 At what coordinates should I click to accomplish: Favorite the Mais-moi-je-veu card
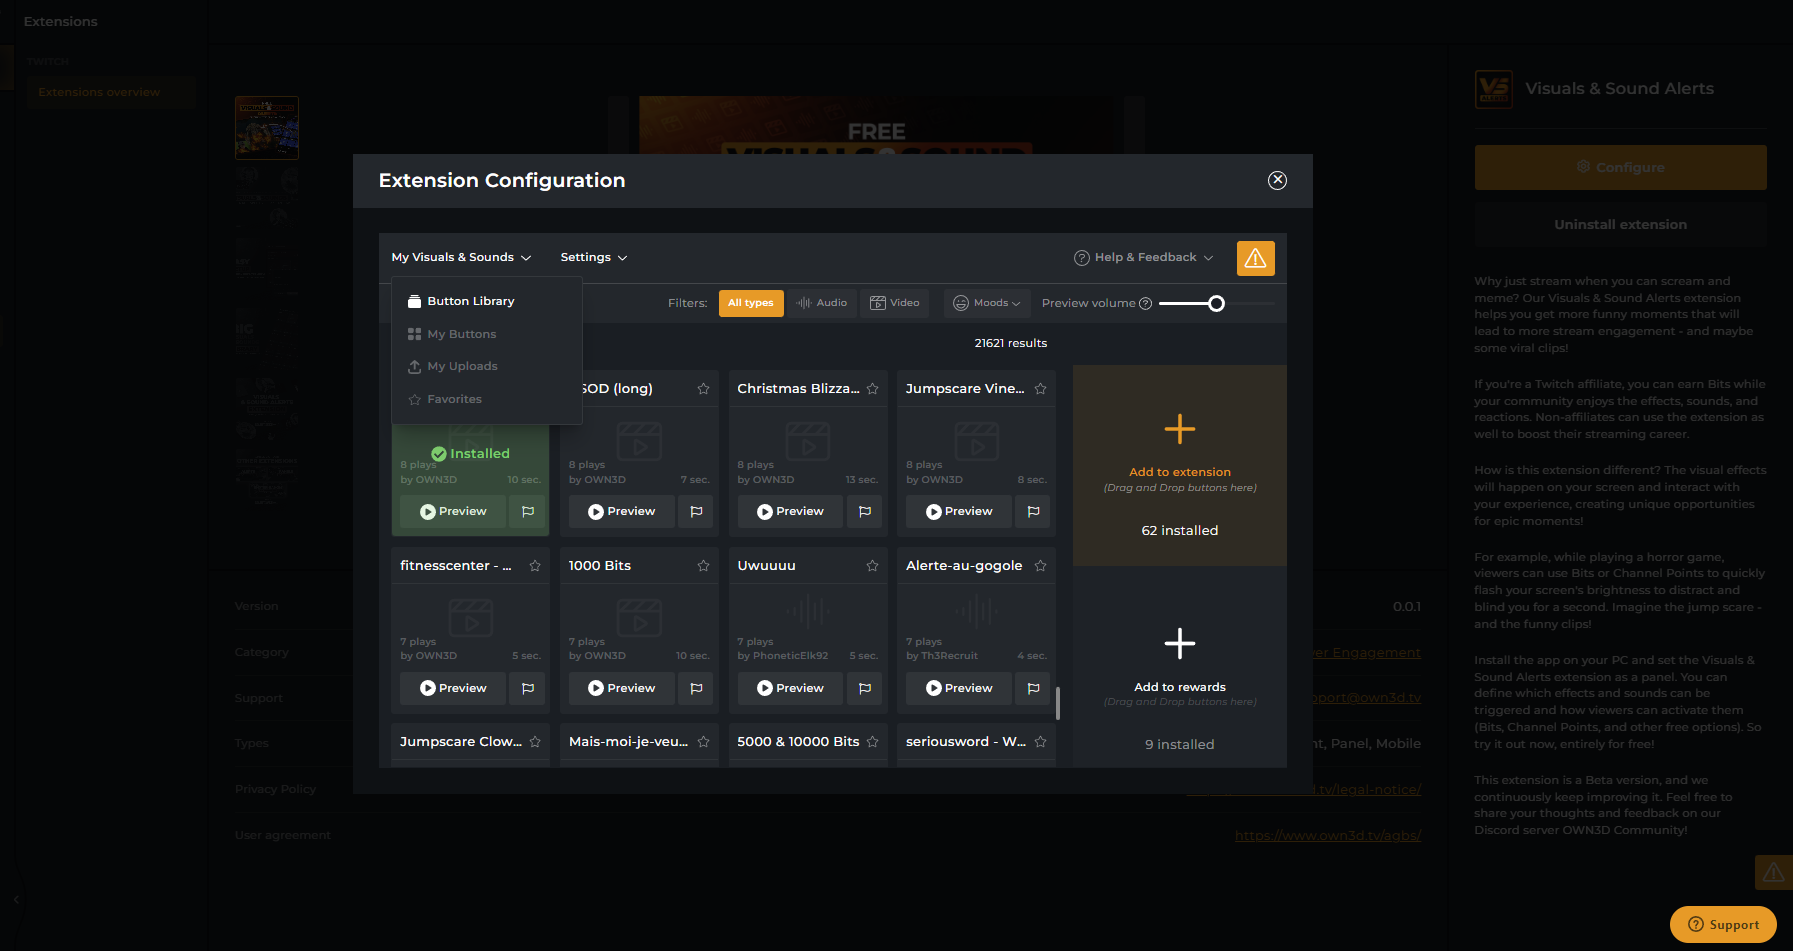[x=704, y=742]
